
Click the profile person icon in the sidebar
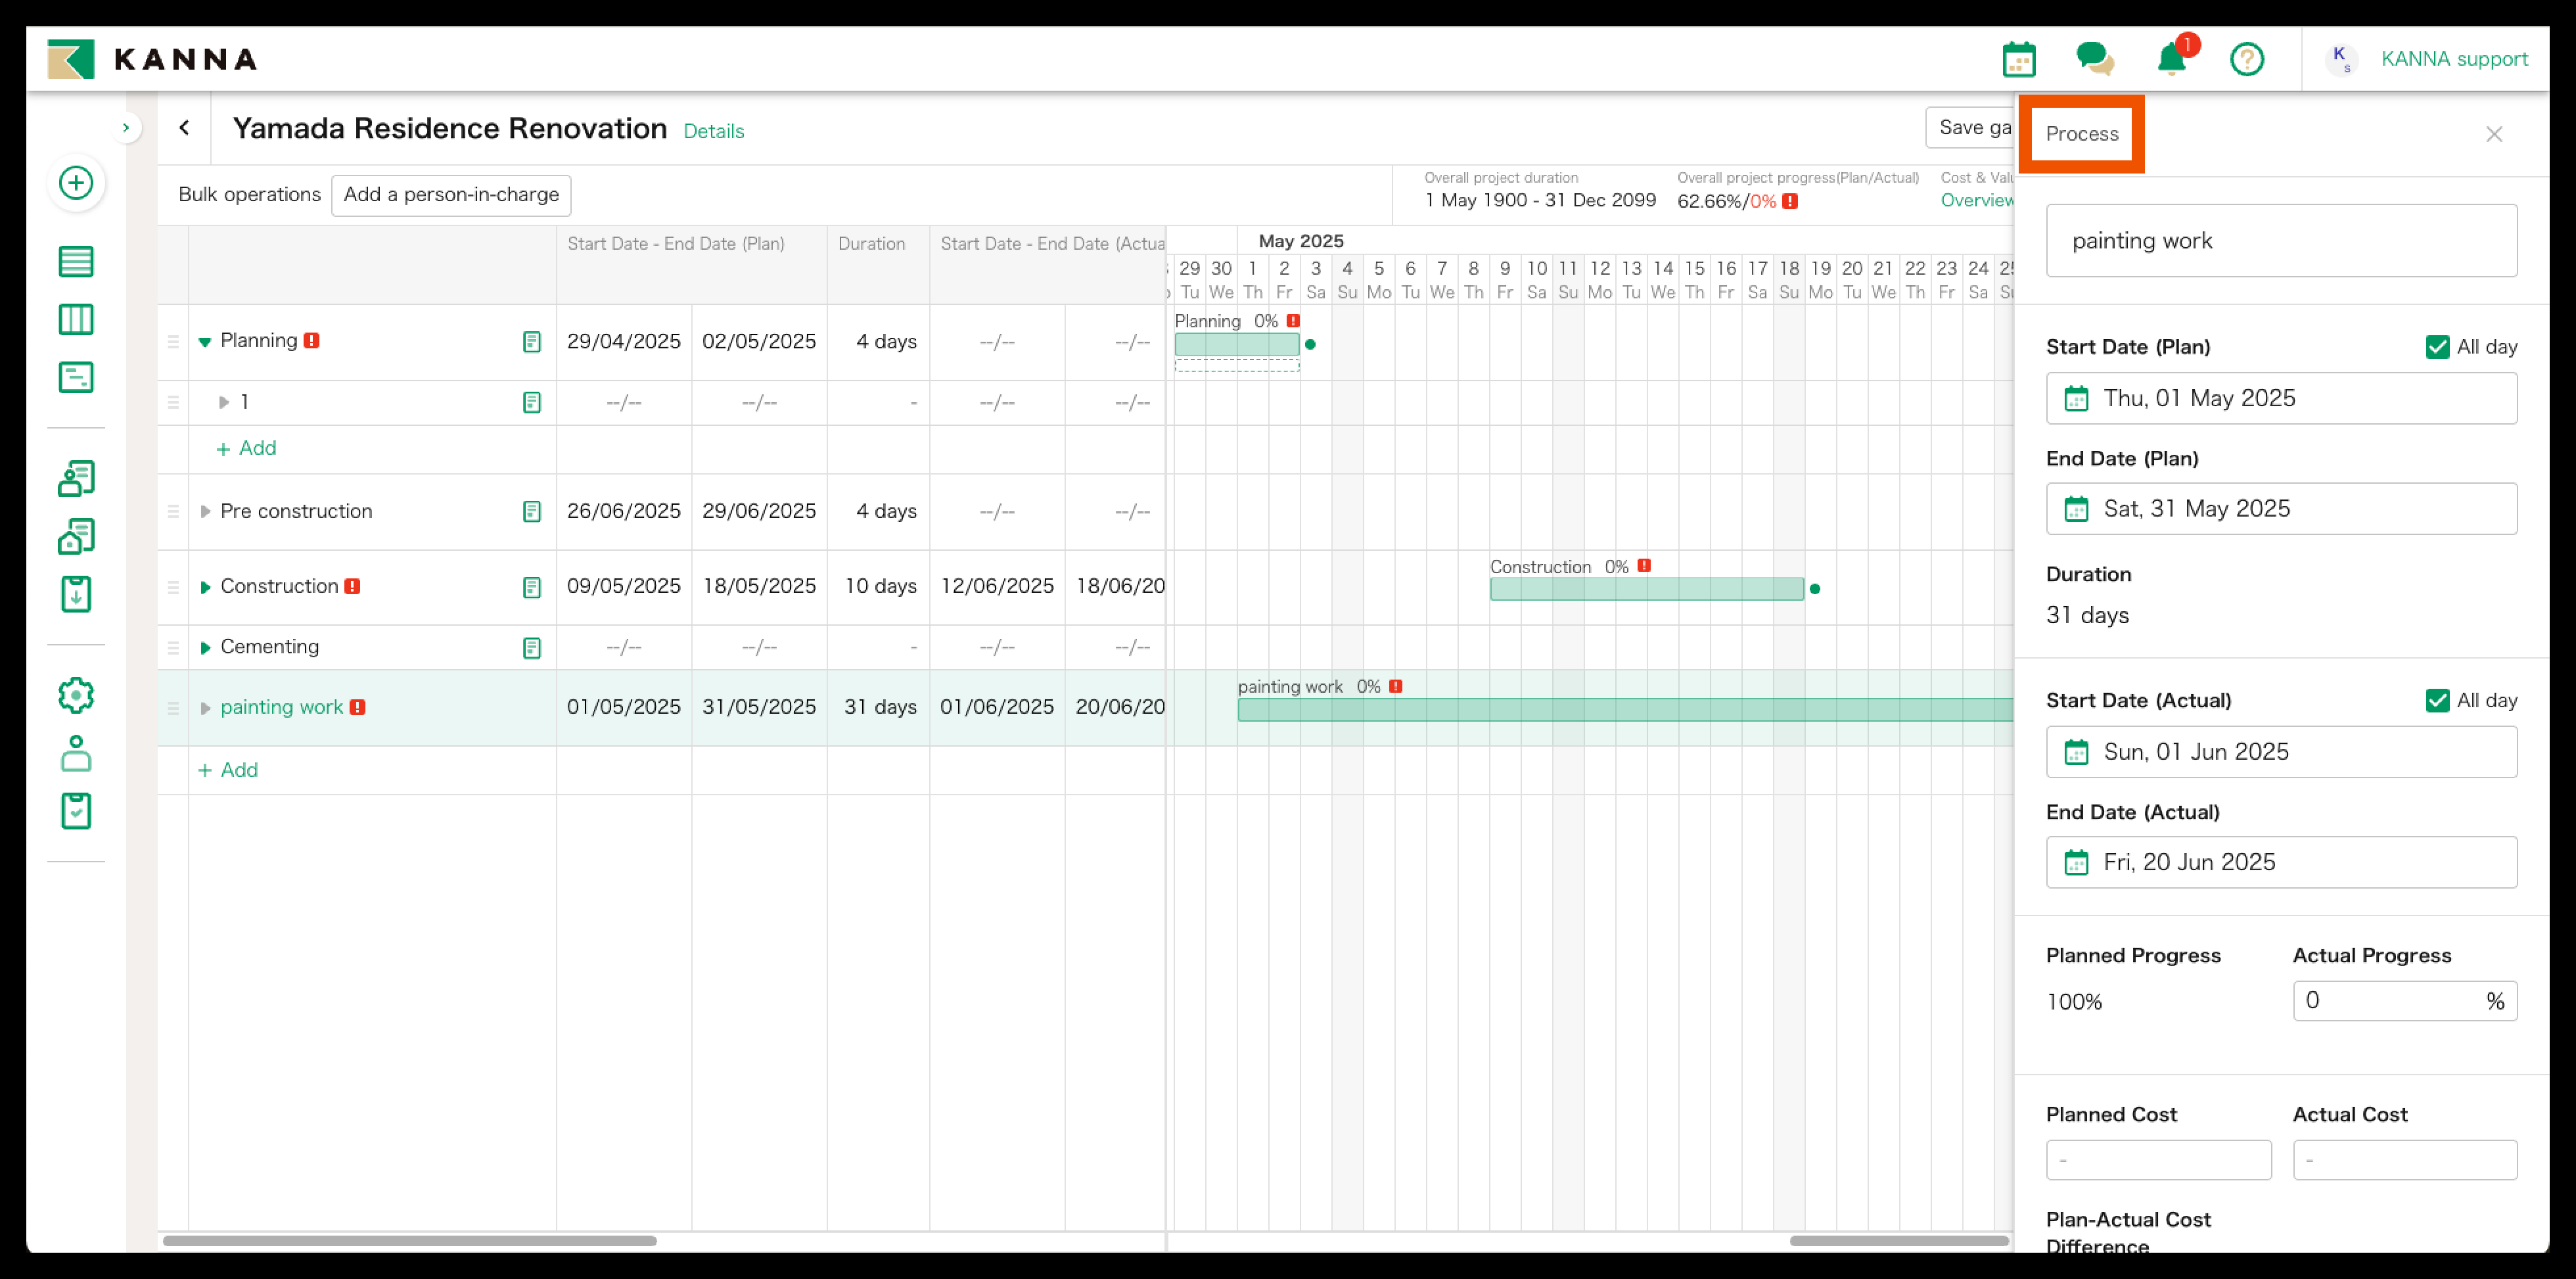tap(76, 753)
